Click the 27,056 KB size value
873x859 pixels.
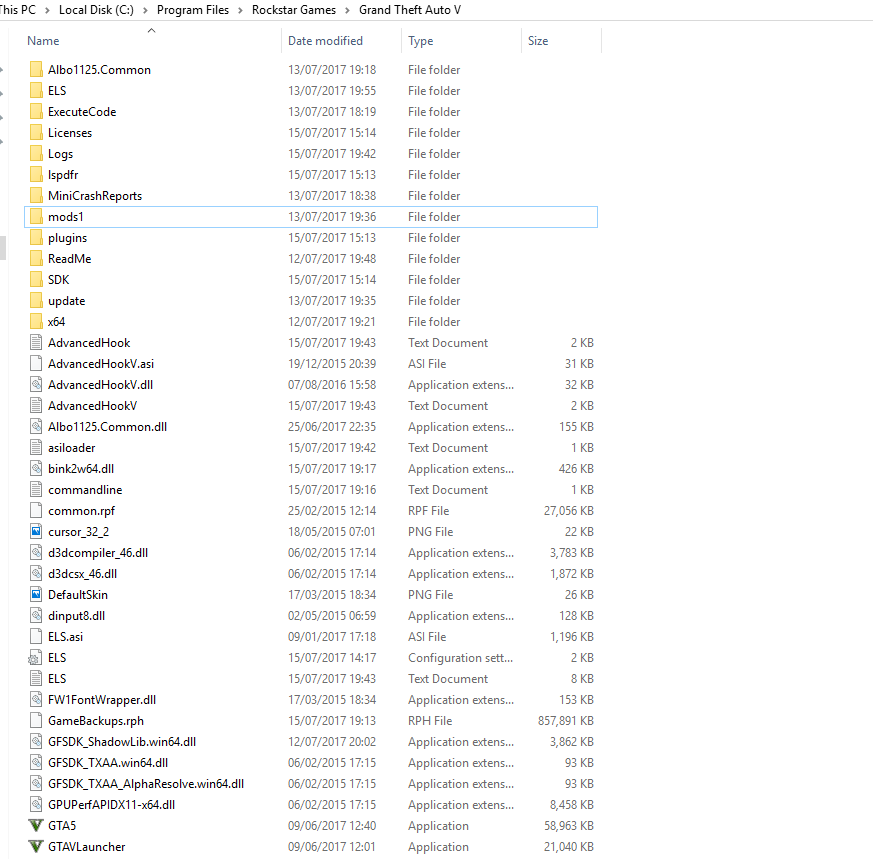coord(568,511)
